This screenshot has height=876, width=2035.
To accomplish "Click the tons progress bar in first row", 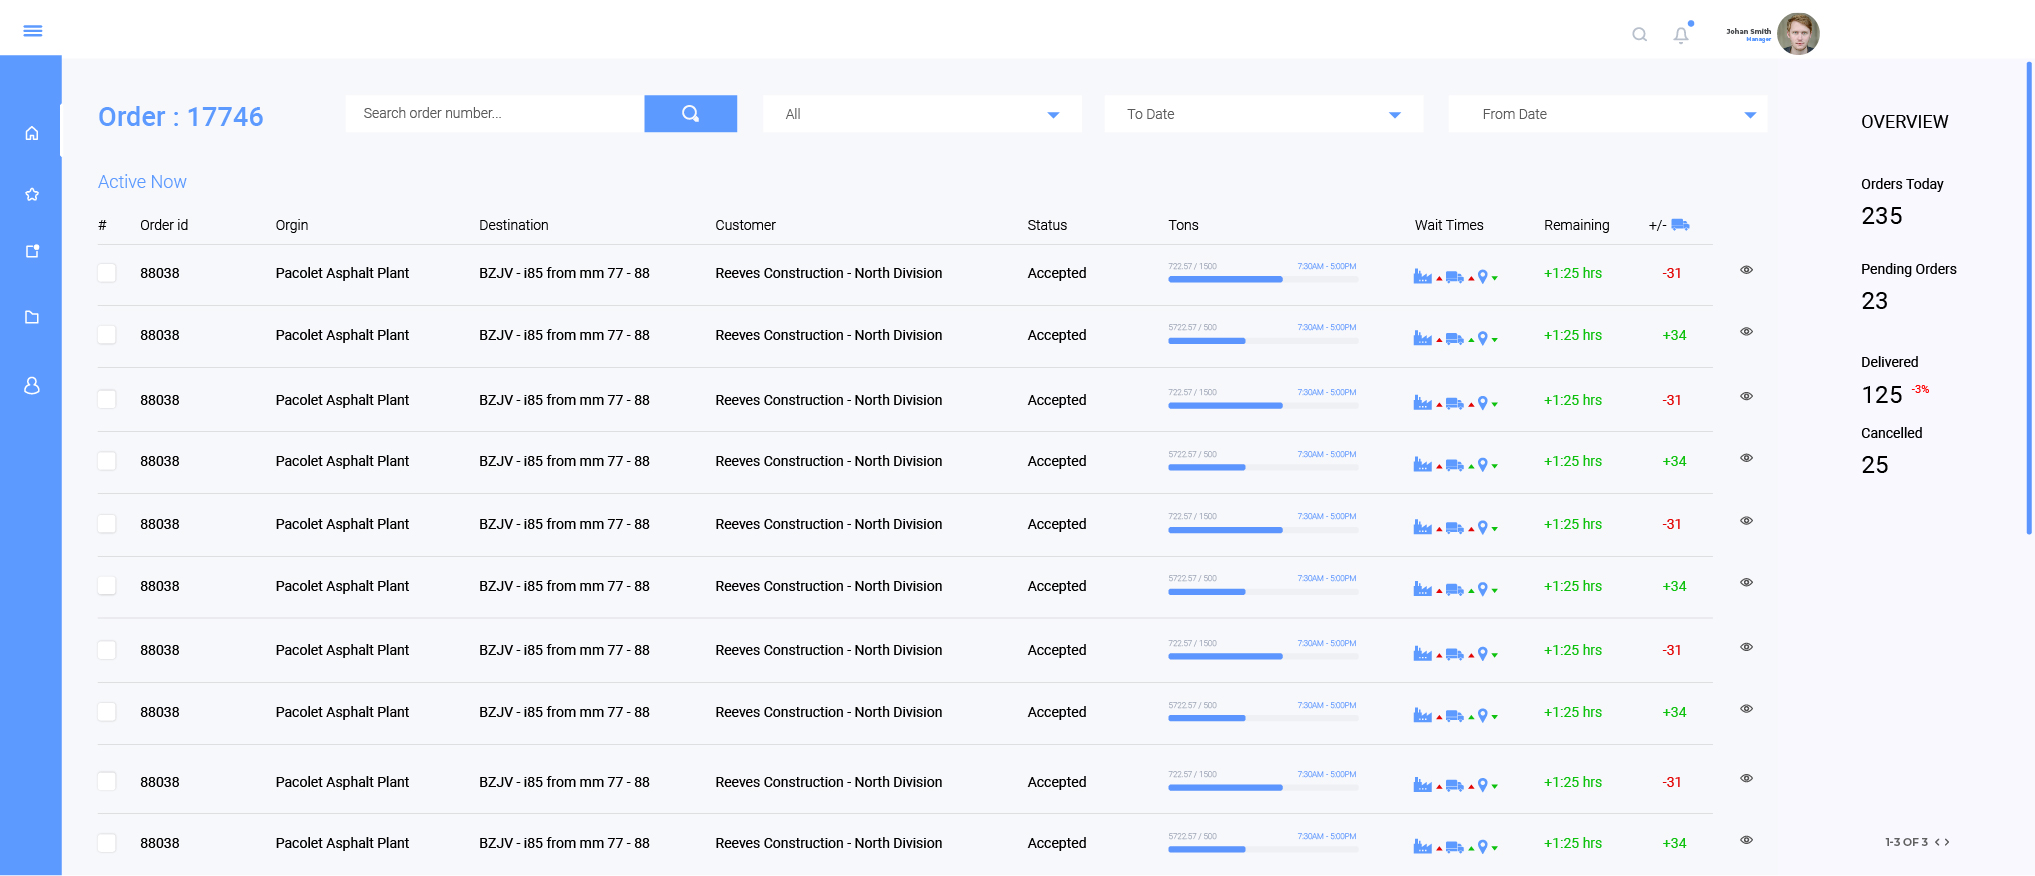I will click(x=1262, y=280).
